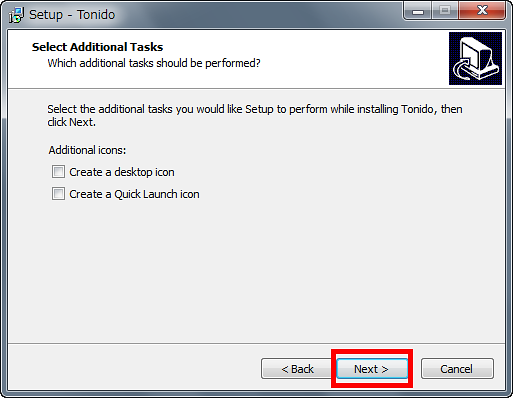Click the "Additional icons:" group label
The height and width of the screenshot is (398, 513).
point(87,150)
